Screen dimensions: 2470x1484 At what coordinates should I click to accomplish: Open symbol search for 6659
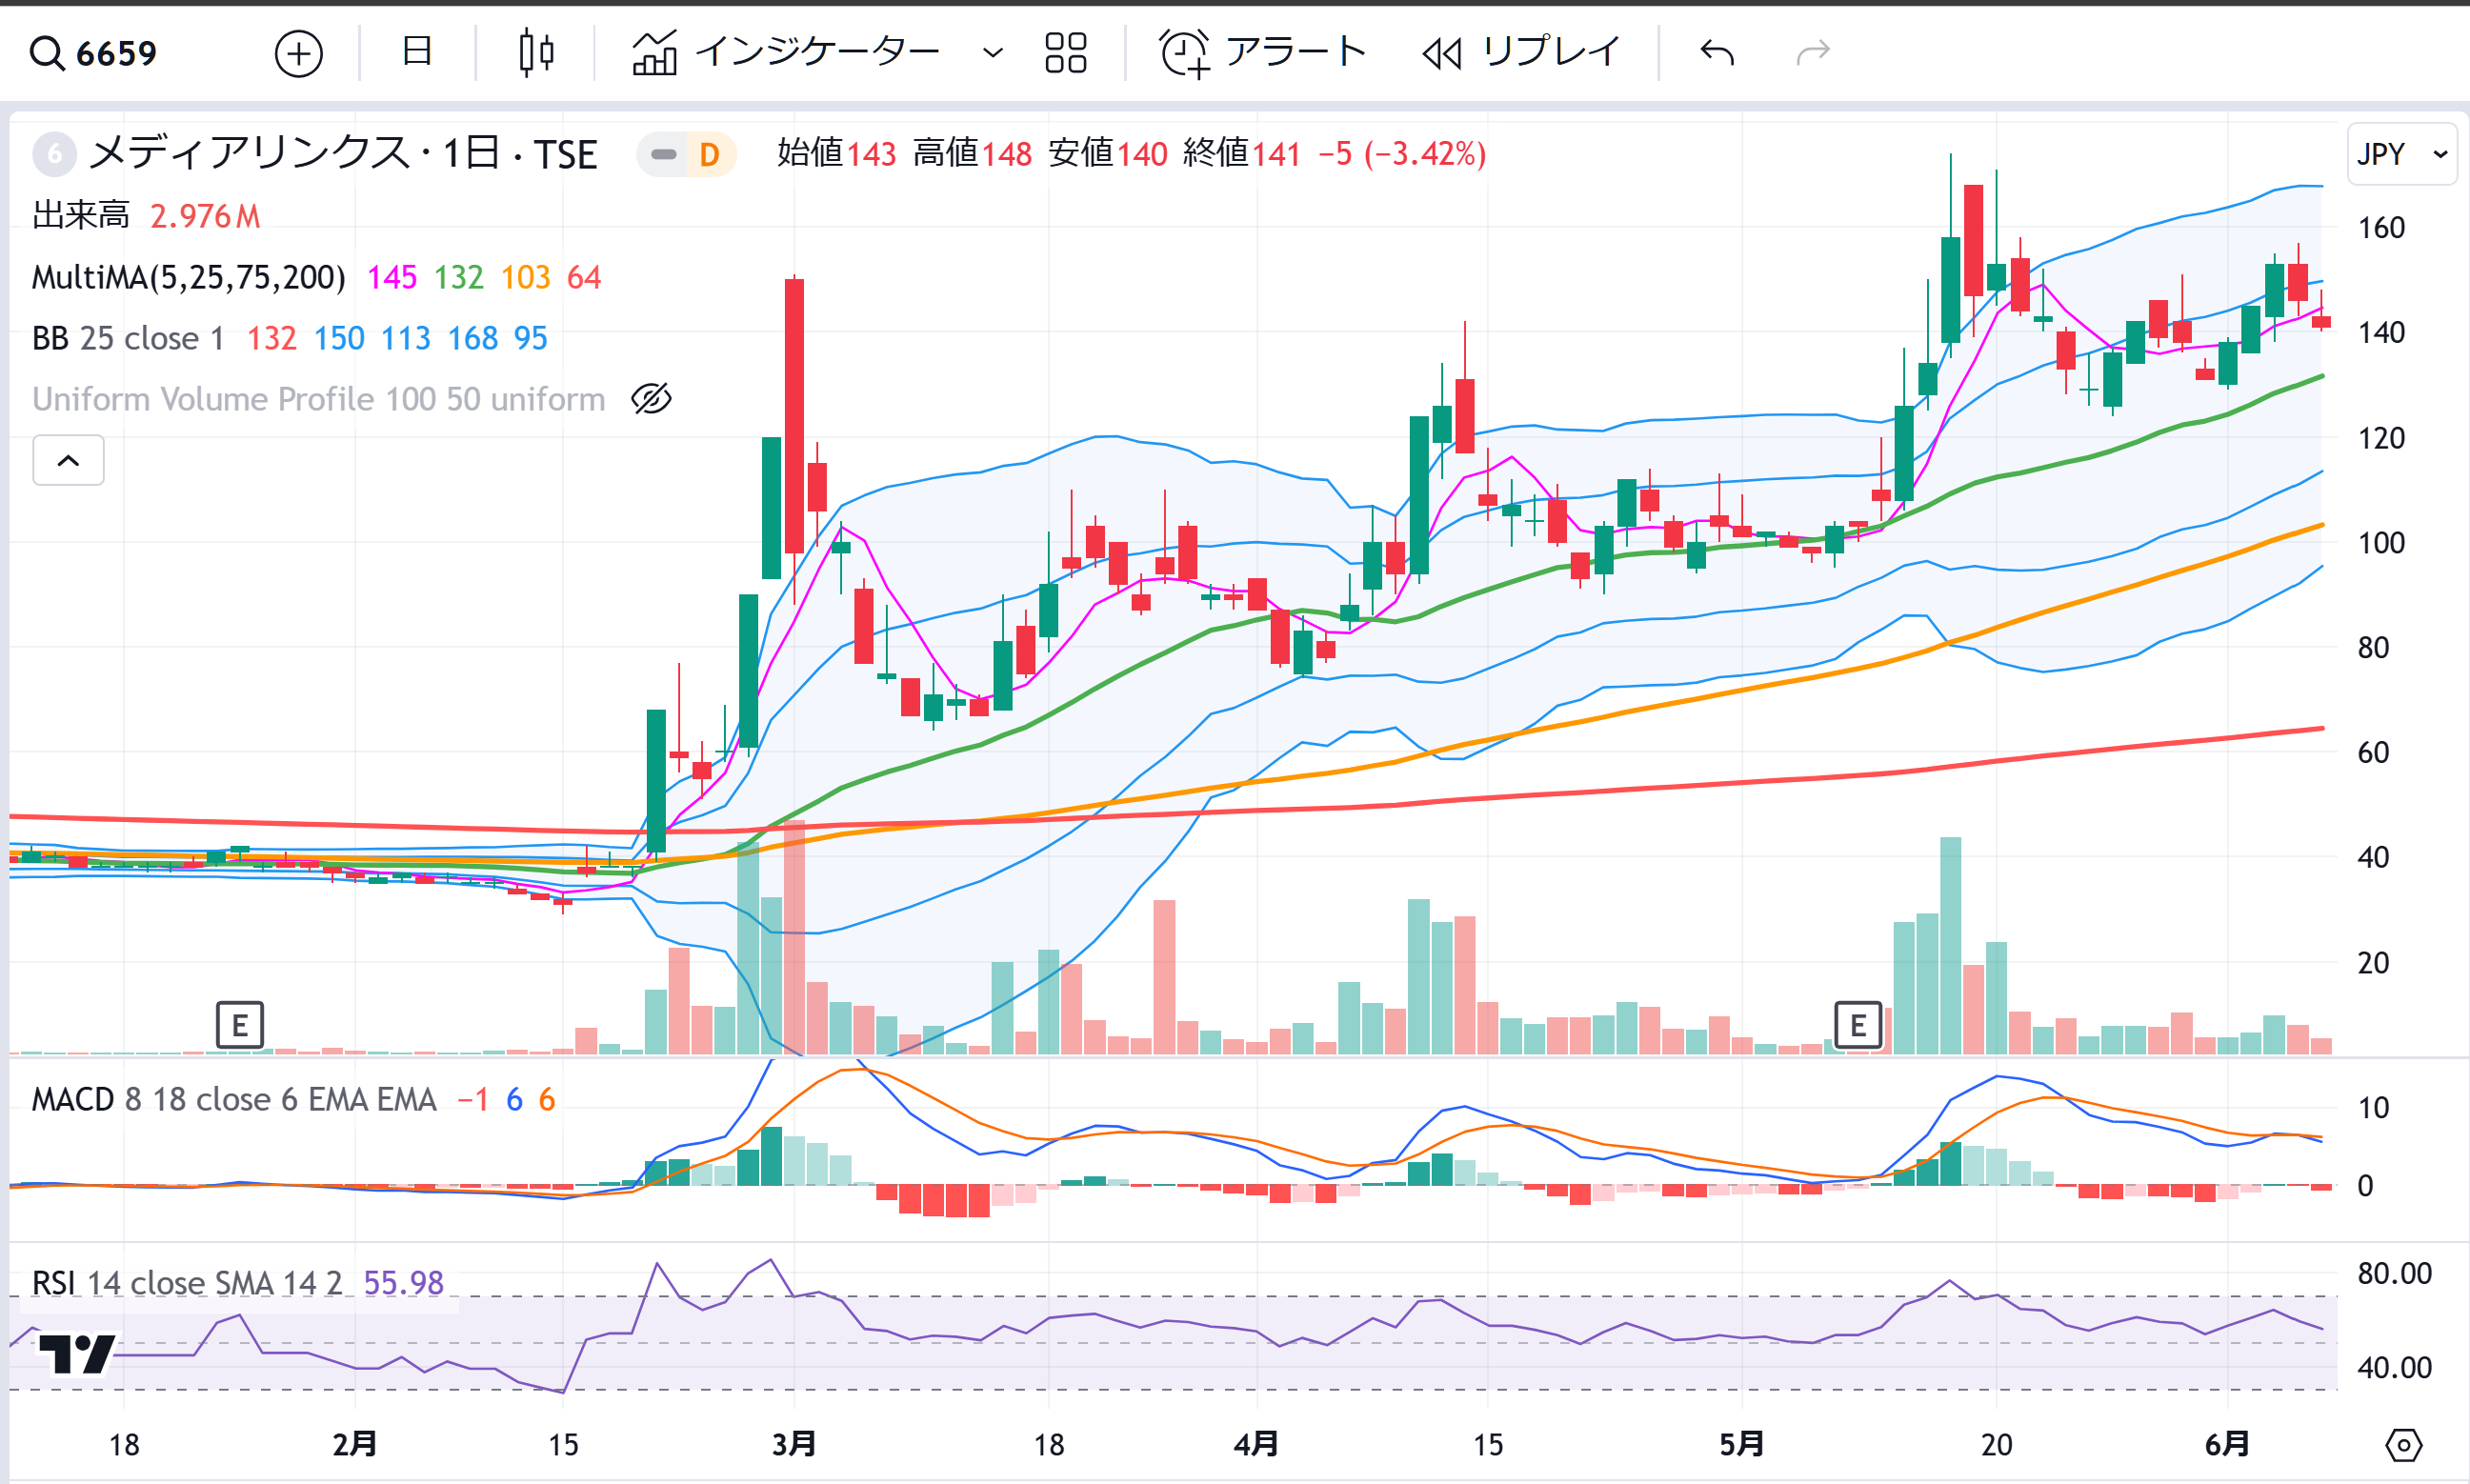tap(94, 53)
